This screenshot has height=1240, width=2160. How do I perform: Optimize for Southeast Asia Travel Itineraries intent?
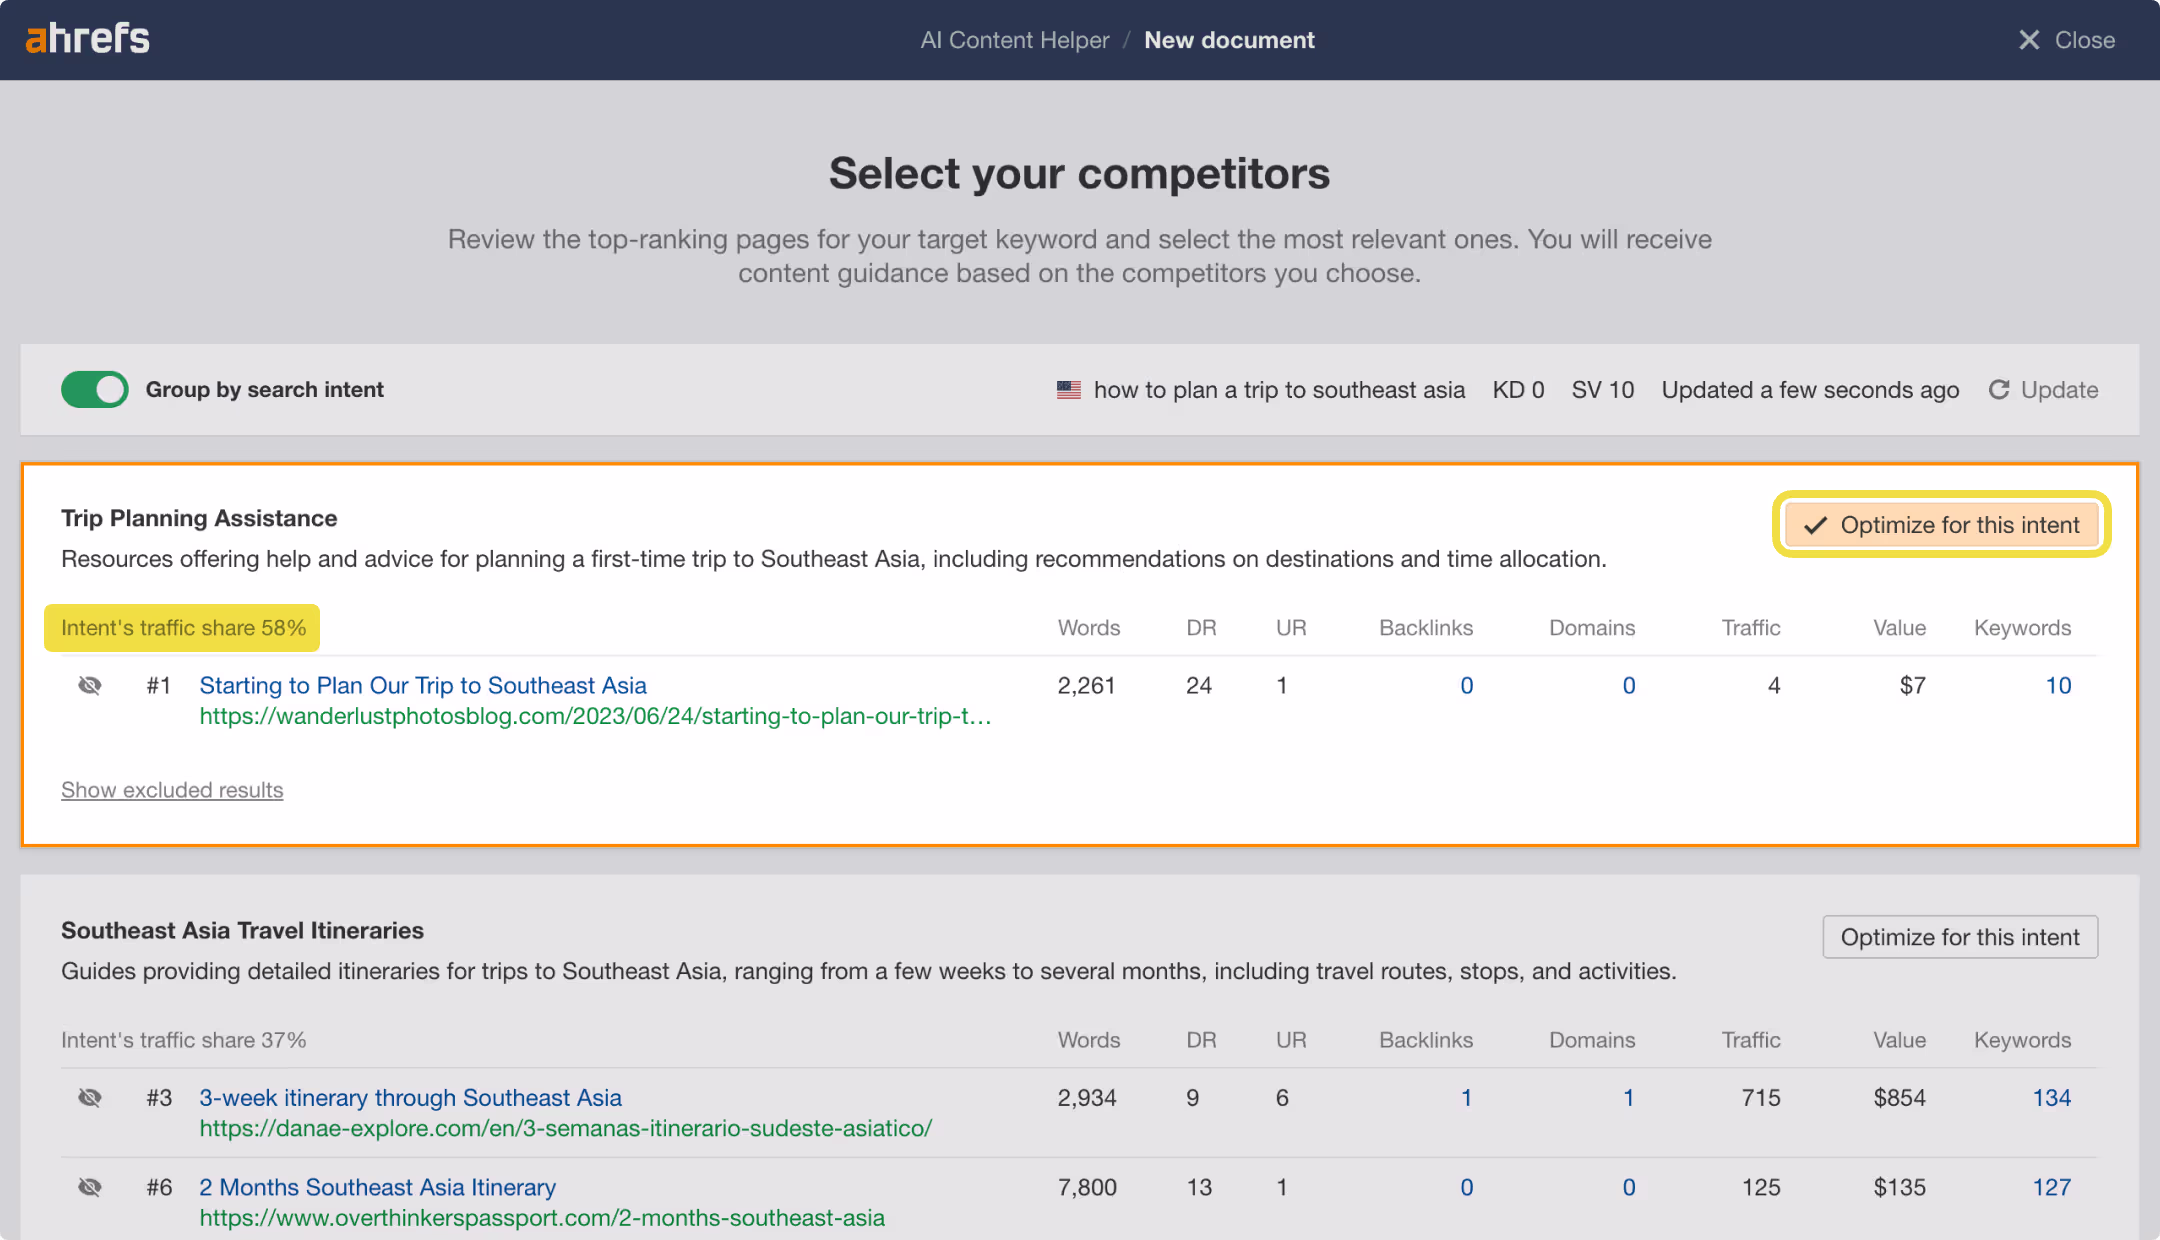pyautogui.click(x=1959, y=937)
